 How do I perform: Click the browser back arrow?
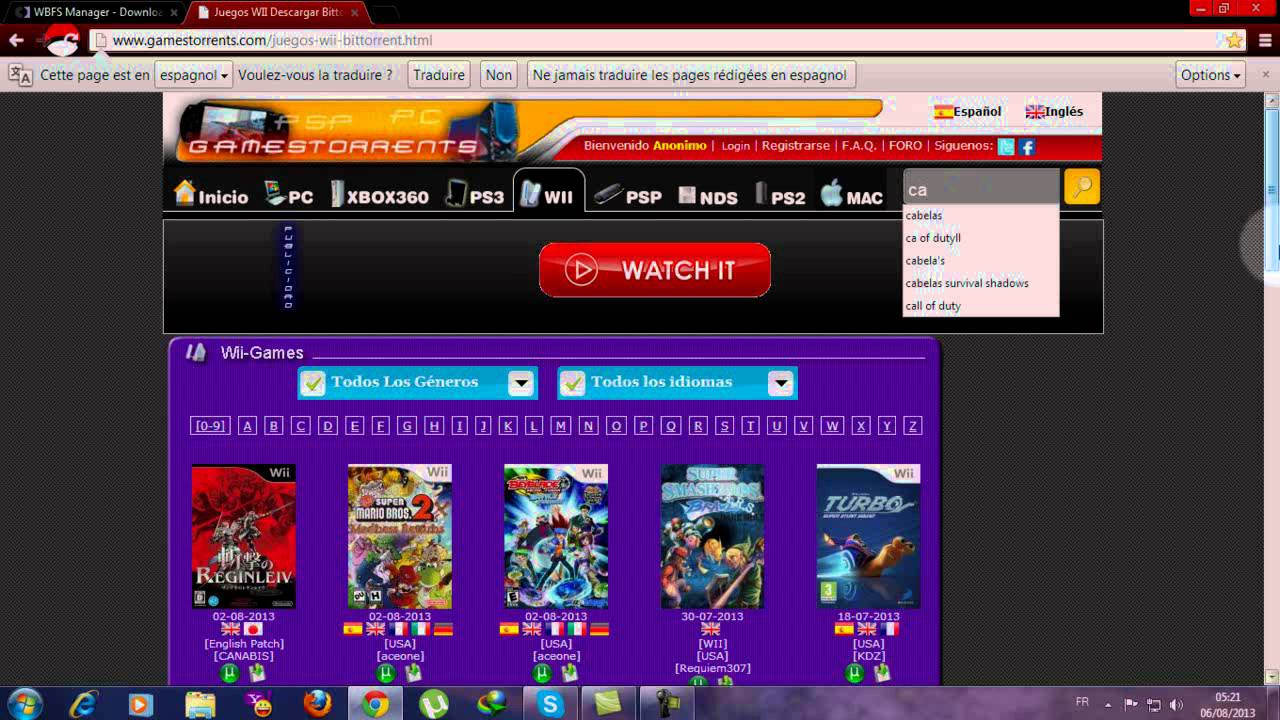(x=16, y=41)
